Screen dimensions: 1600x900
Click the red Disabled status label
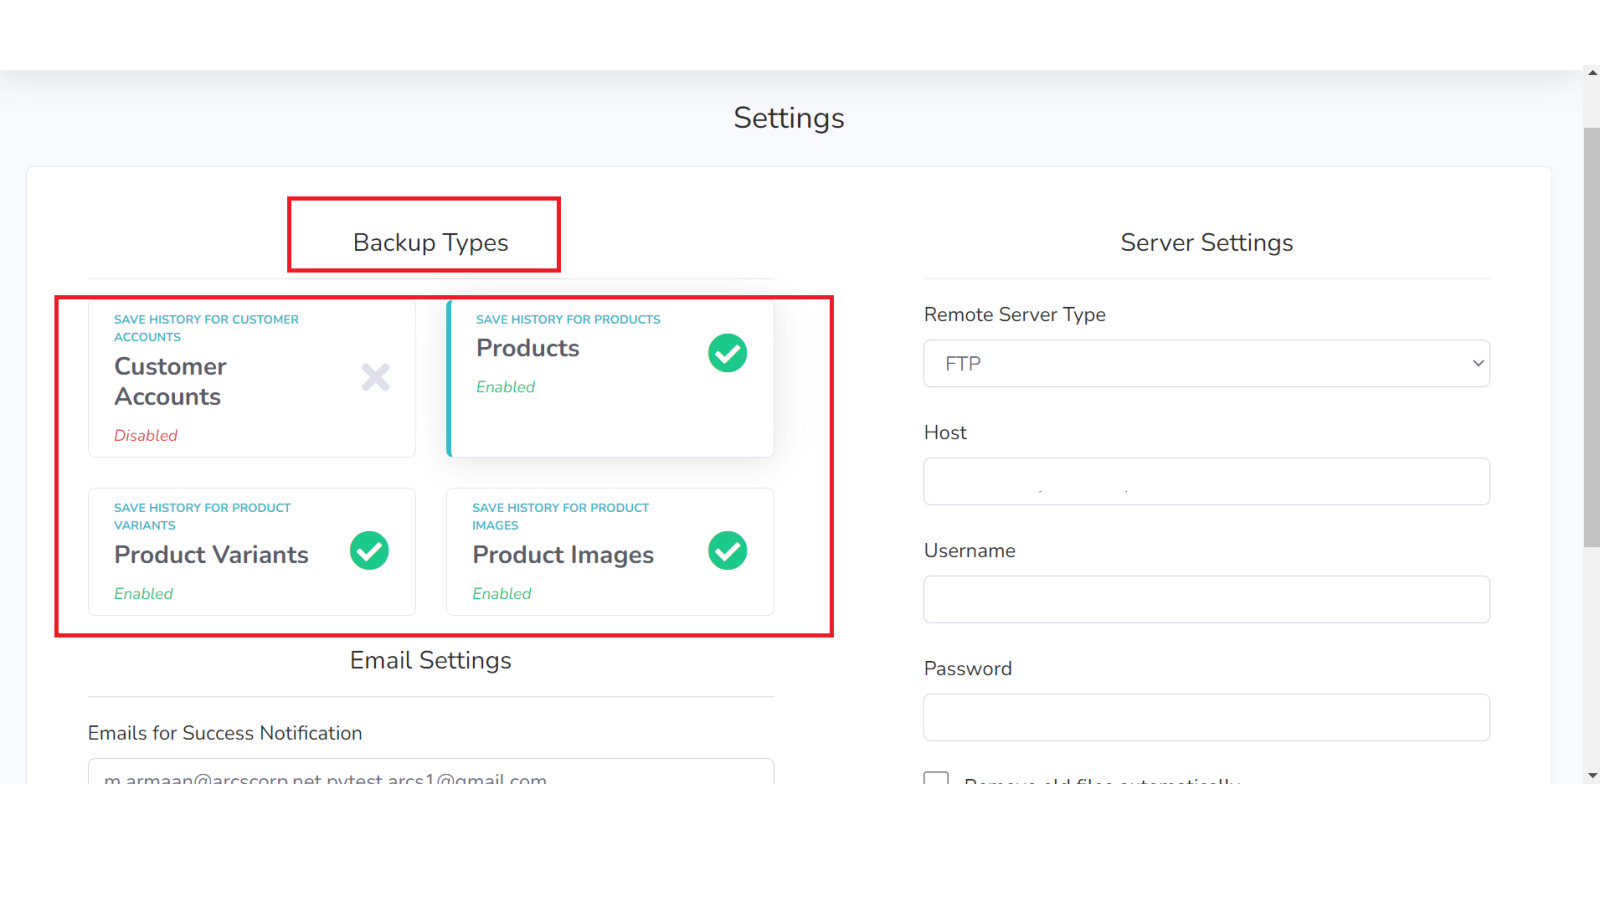pyautogui.click(x=146, y=436)
